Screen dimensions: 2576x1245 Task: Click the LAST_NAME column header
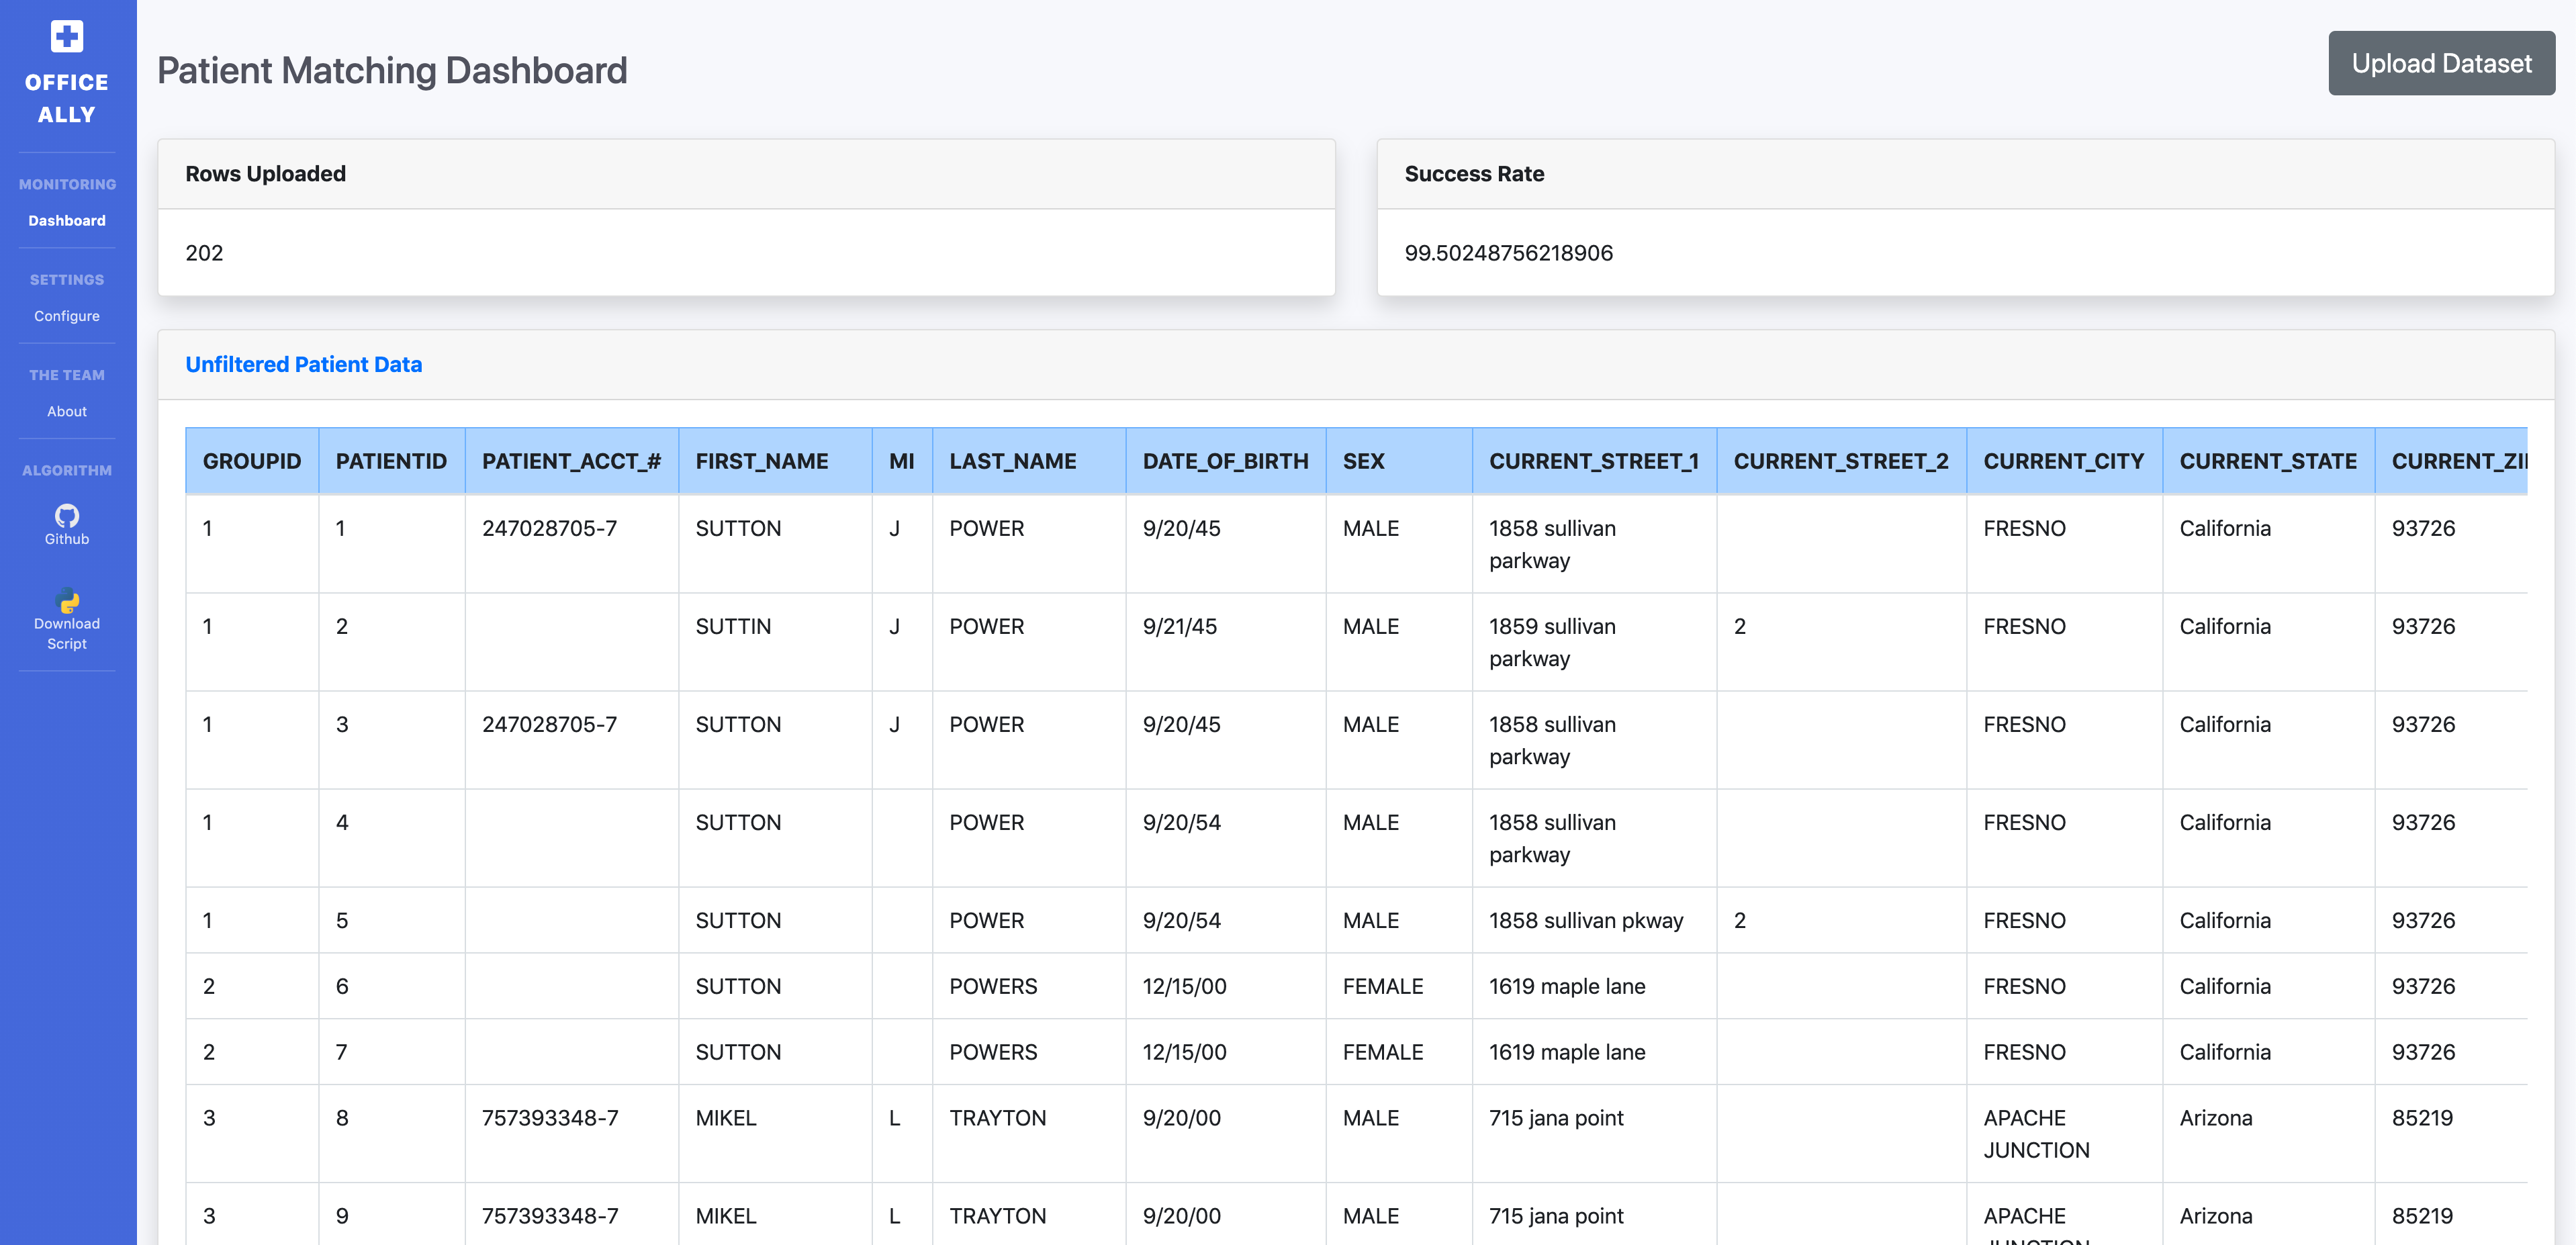(x=1012, y=461)
